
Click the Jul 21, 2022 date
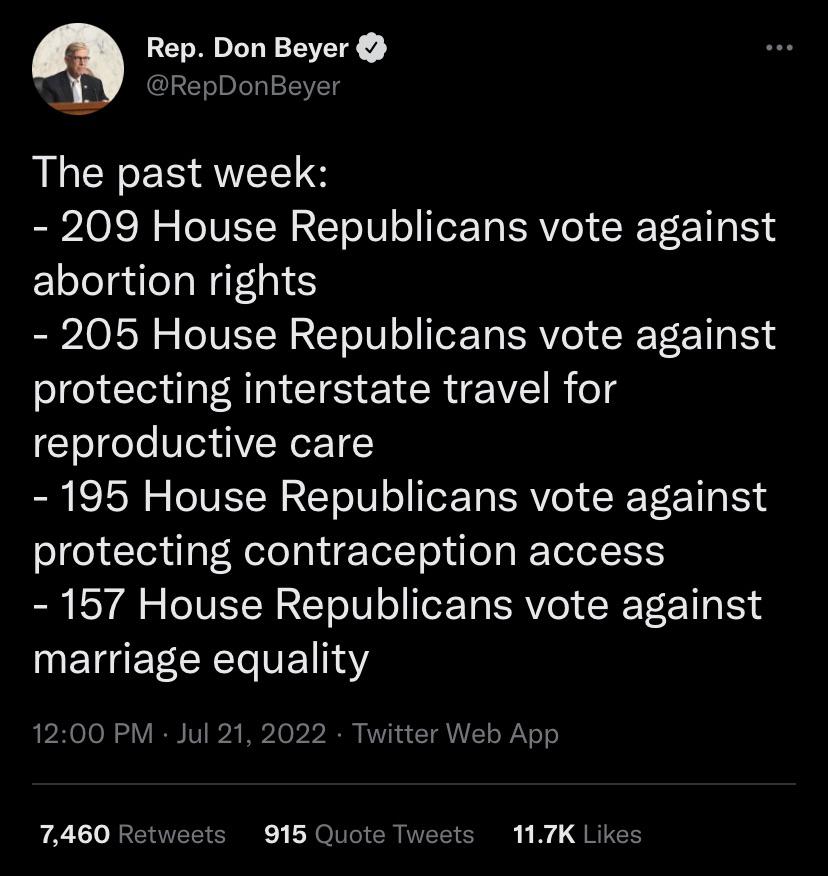coord(251,733)
